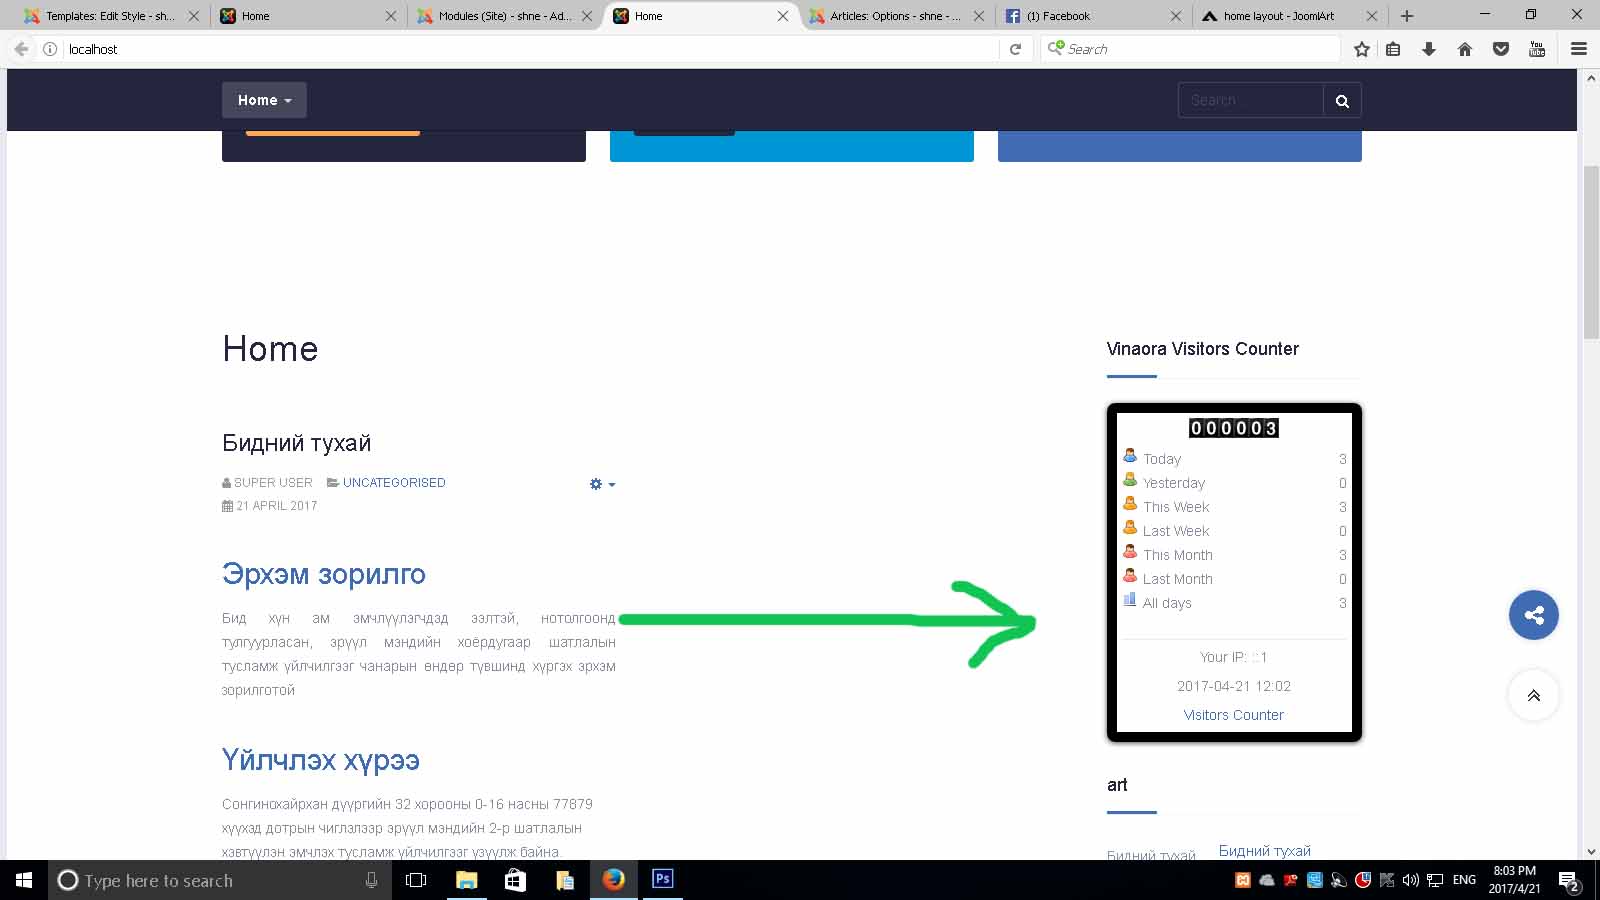Go to the browser home page icon
This screenshot has height=900, width=1600.
1465,49
